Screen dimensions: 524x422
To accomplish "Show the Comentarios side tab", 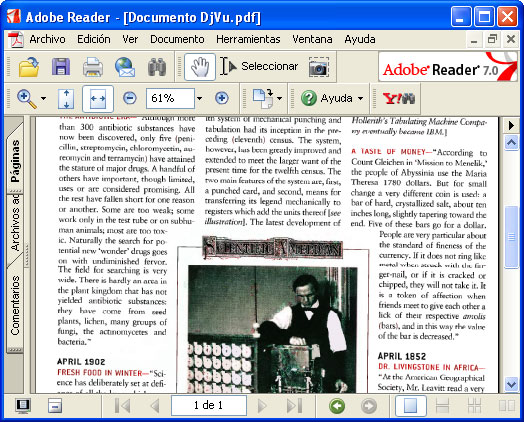I will (15, 306).
